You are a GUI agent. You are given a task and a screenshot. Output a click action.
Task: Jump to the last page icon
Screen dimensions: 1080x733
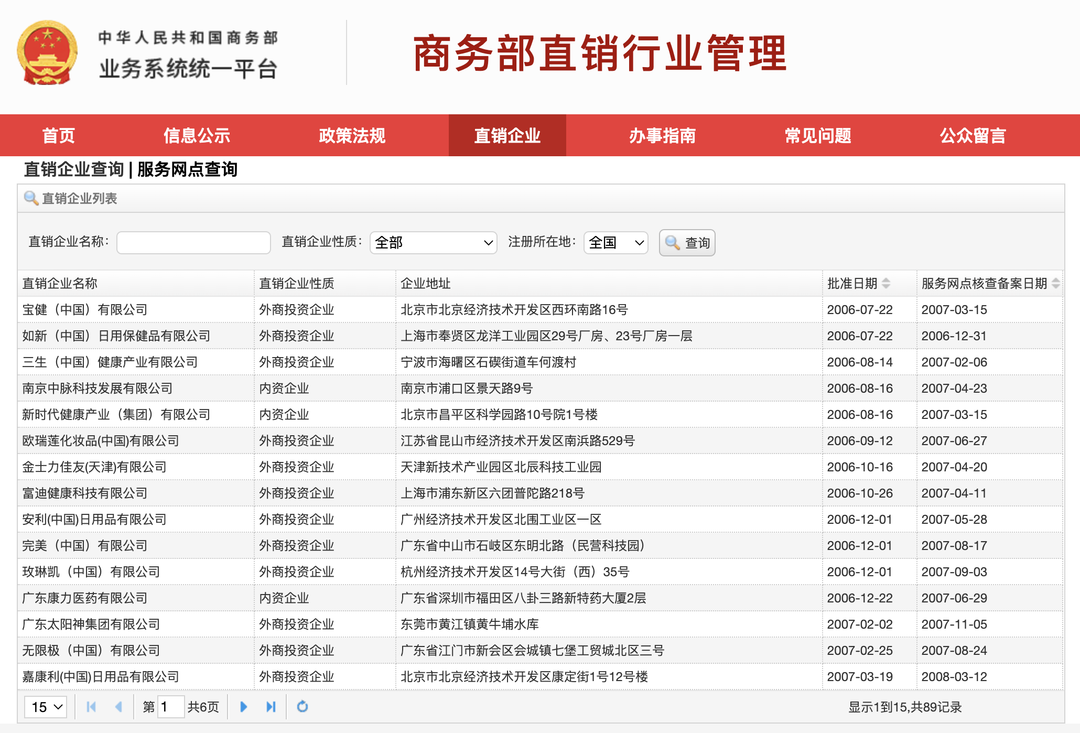tap(271, 707)
